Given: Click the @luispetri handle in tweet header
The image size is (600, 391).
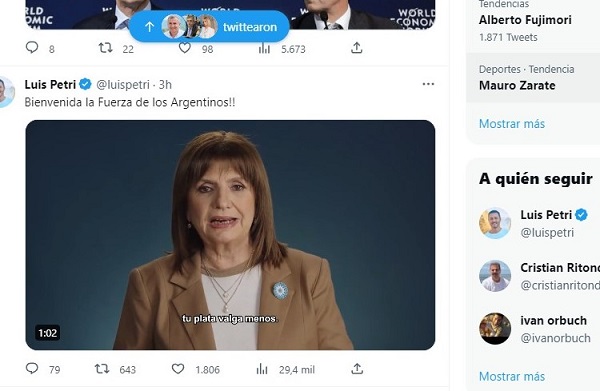Looking at the screenshot, I should click(x=122, y=85).
